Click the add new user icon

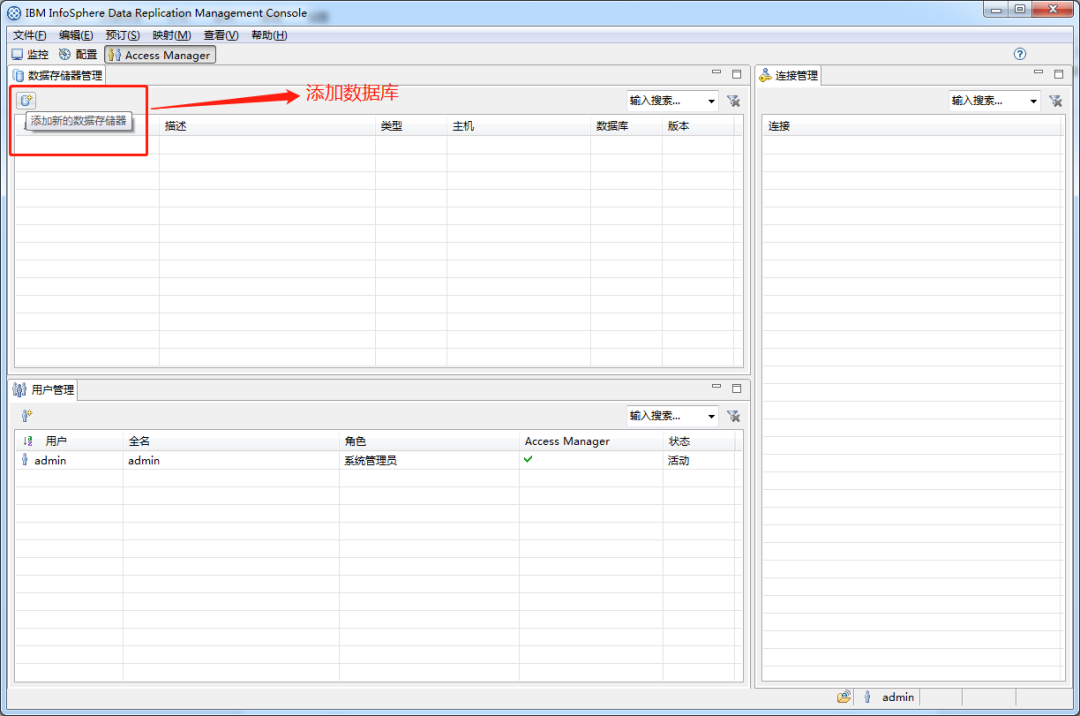tap(26, 415)
